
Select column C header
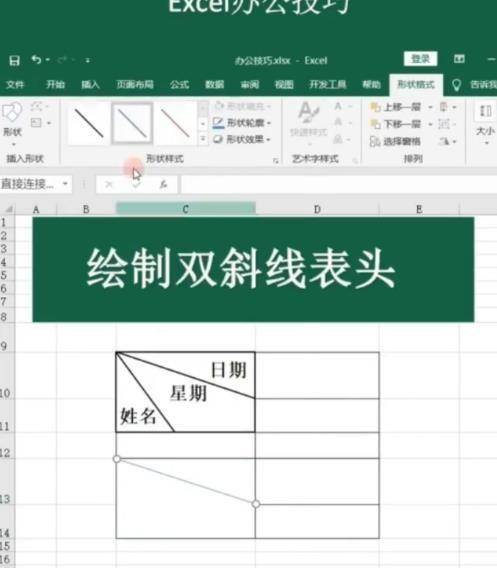point(185,209)
